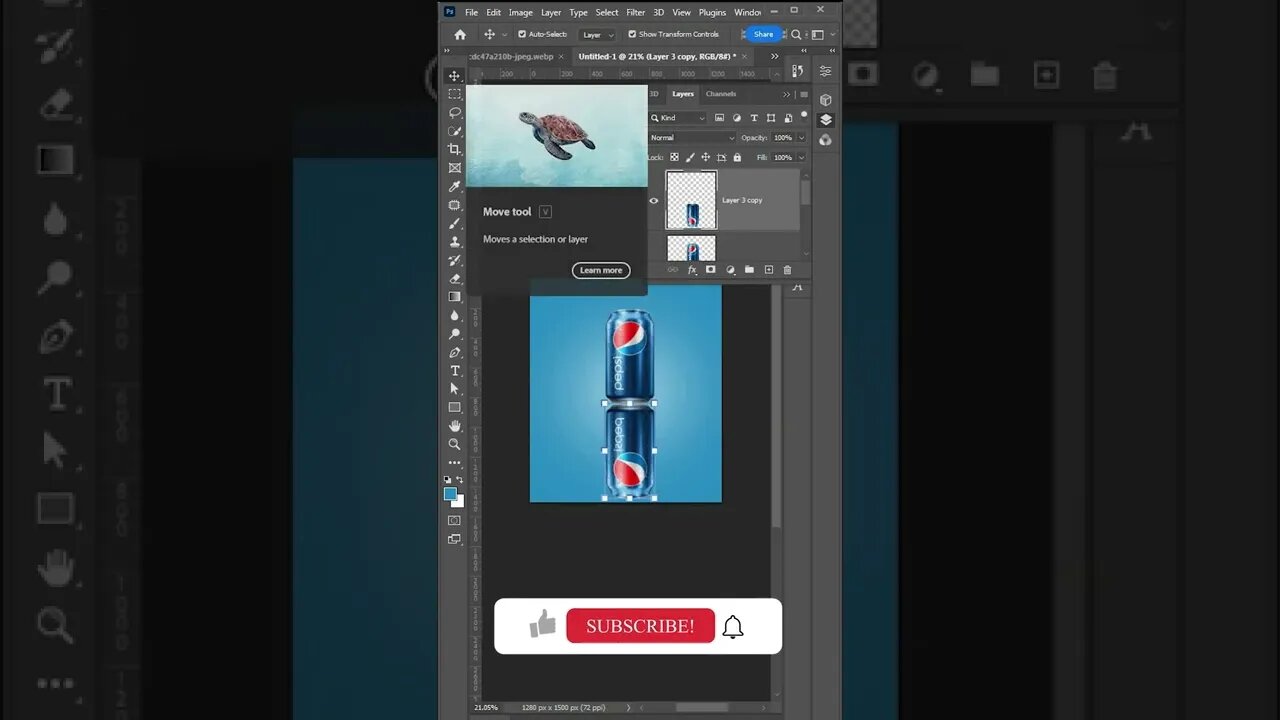The height and width of the screenshot is (720, 1280).
Task: Toggle lock image pixels
Action: (690, 157)
